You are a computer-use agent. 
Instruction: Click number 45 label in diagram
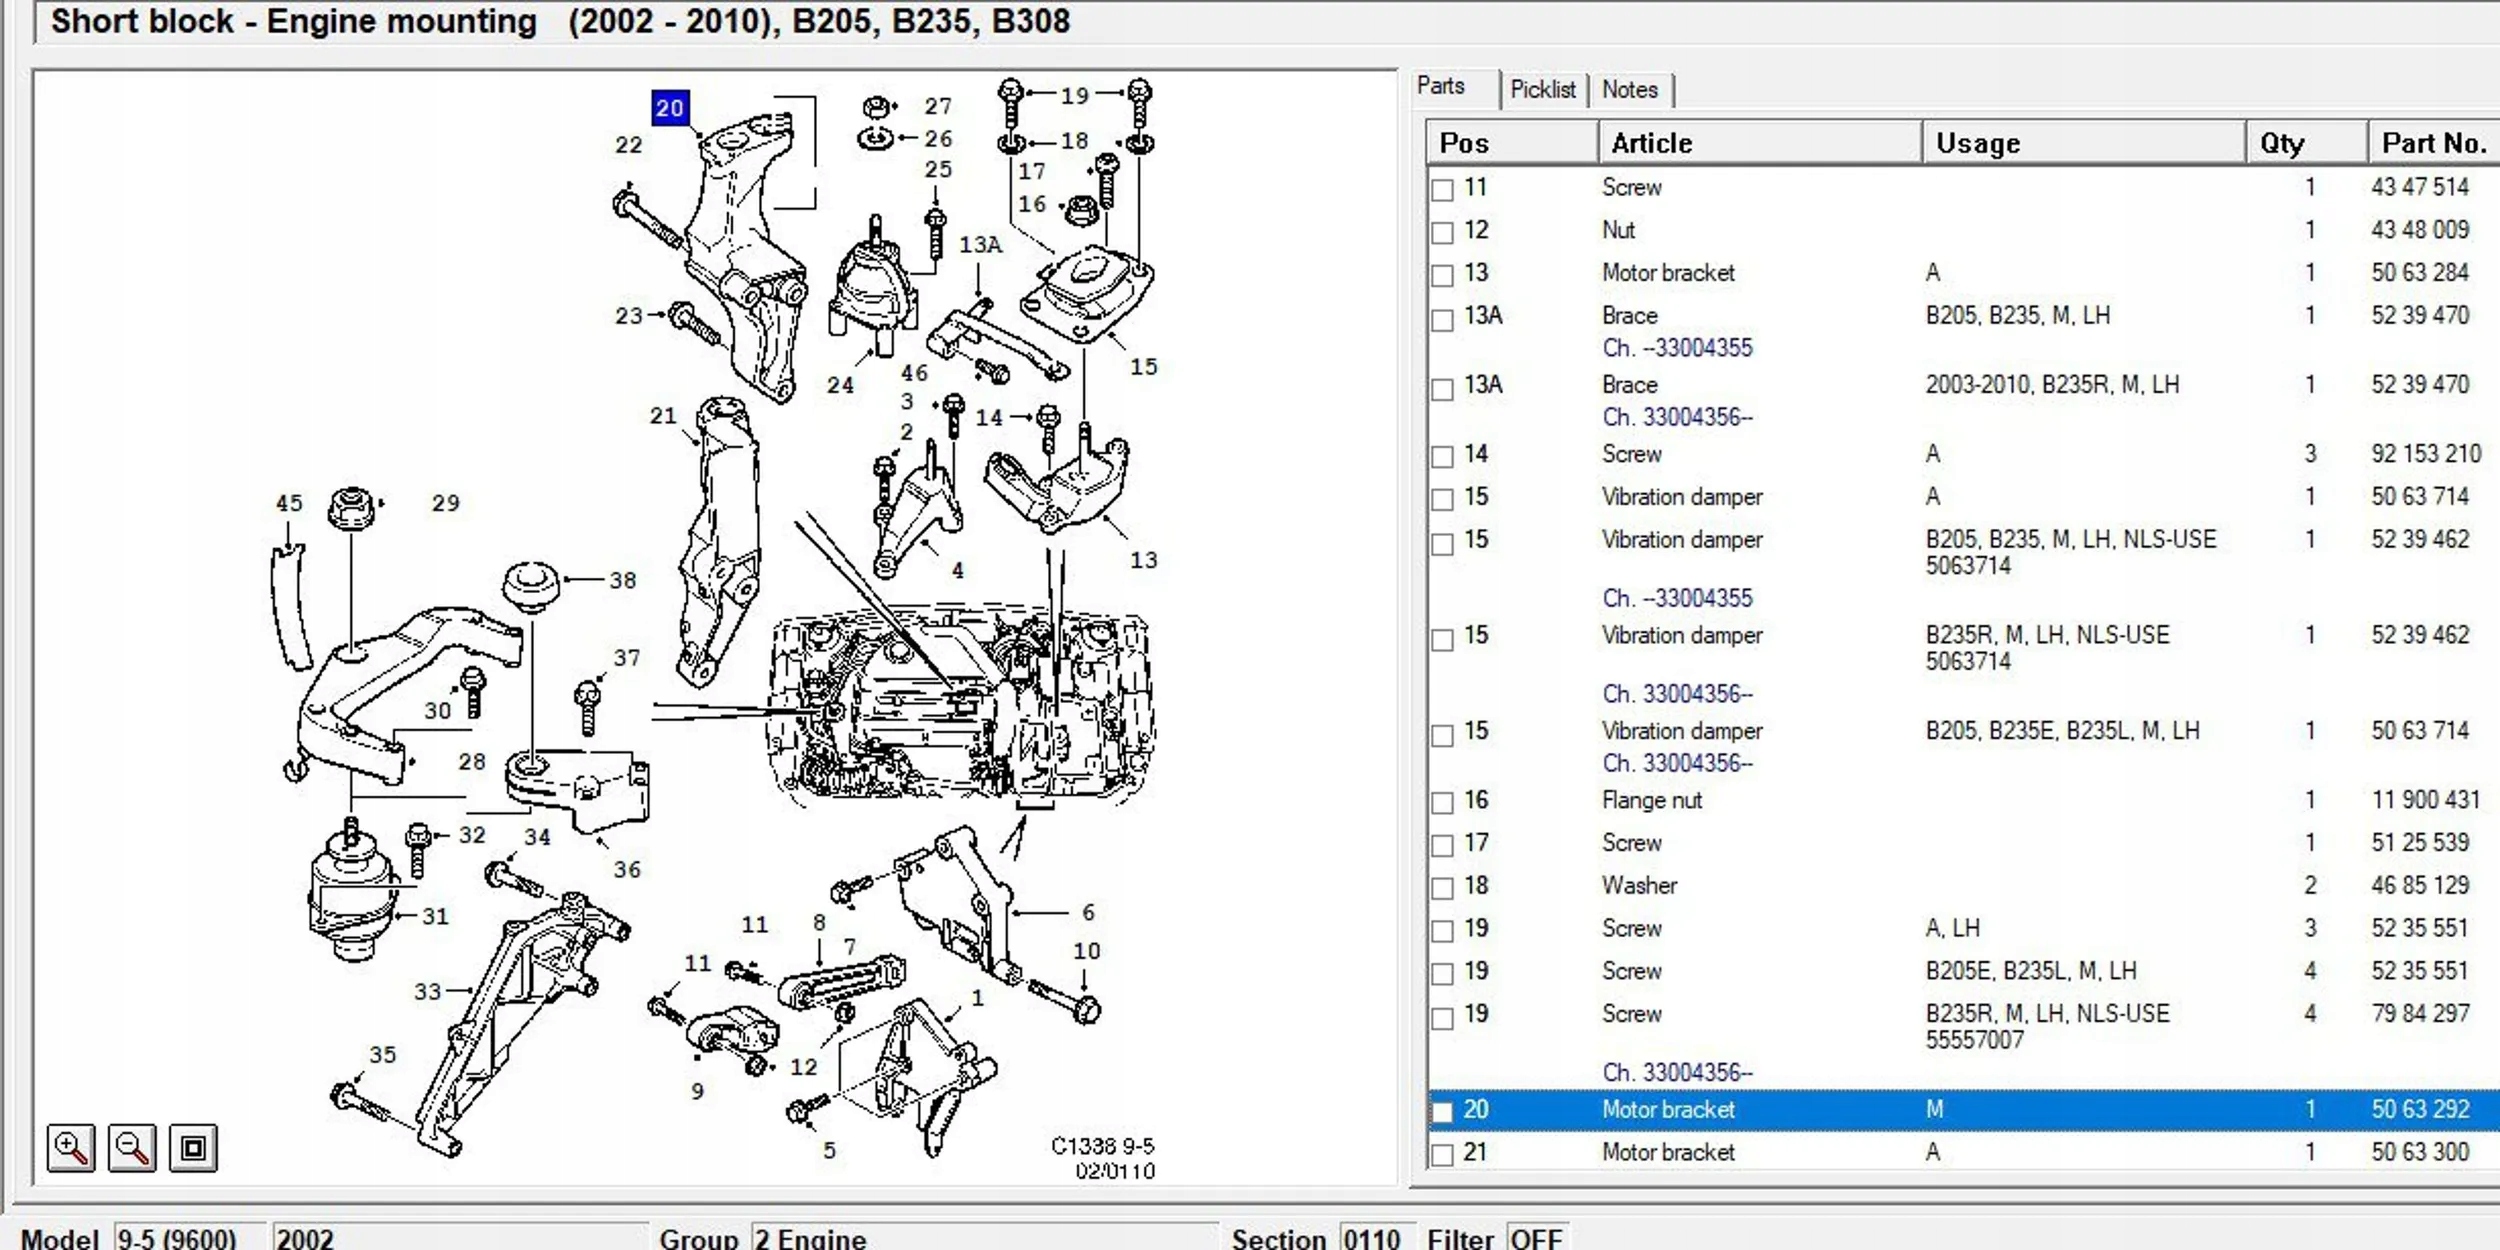tap(289, 503)
